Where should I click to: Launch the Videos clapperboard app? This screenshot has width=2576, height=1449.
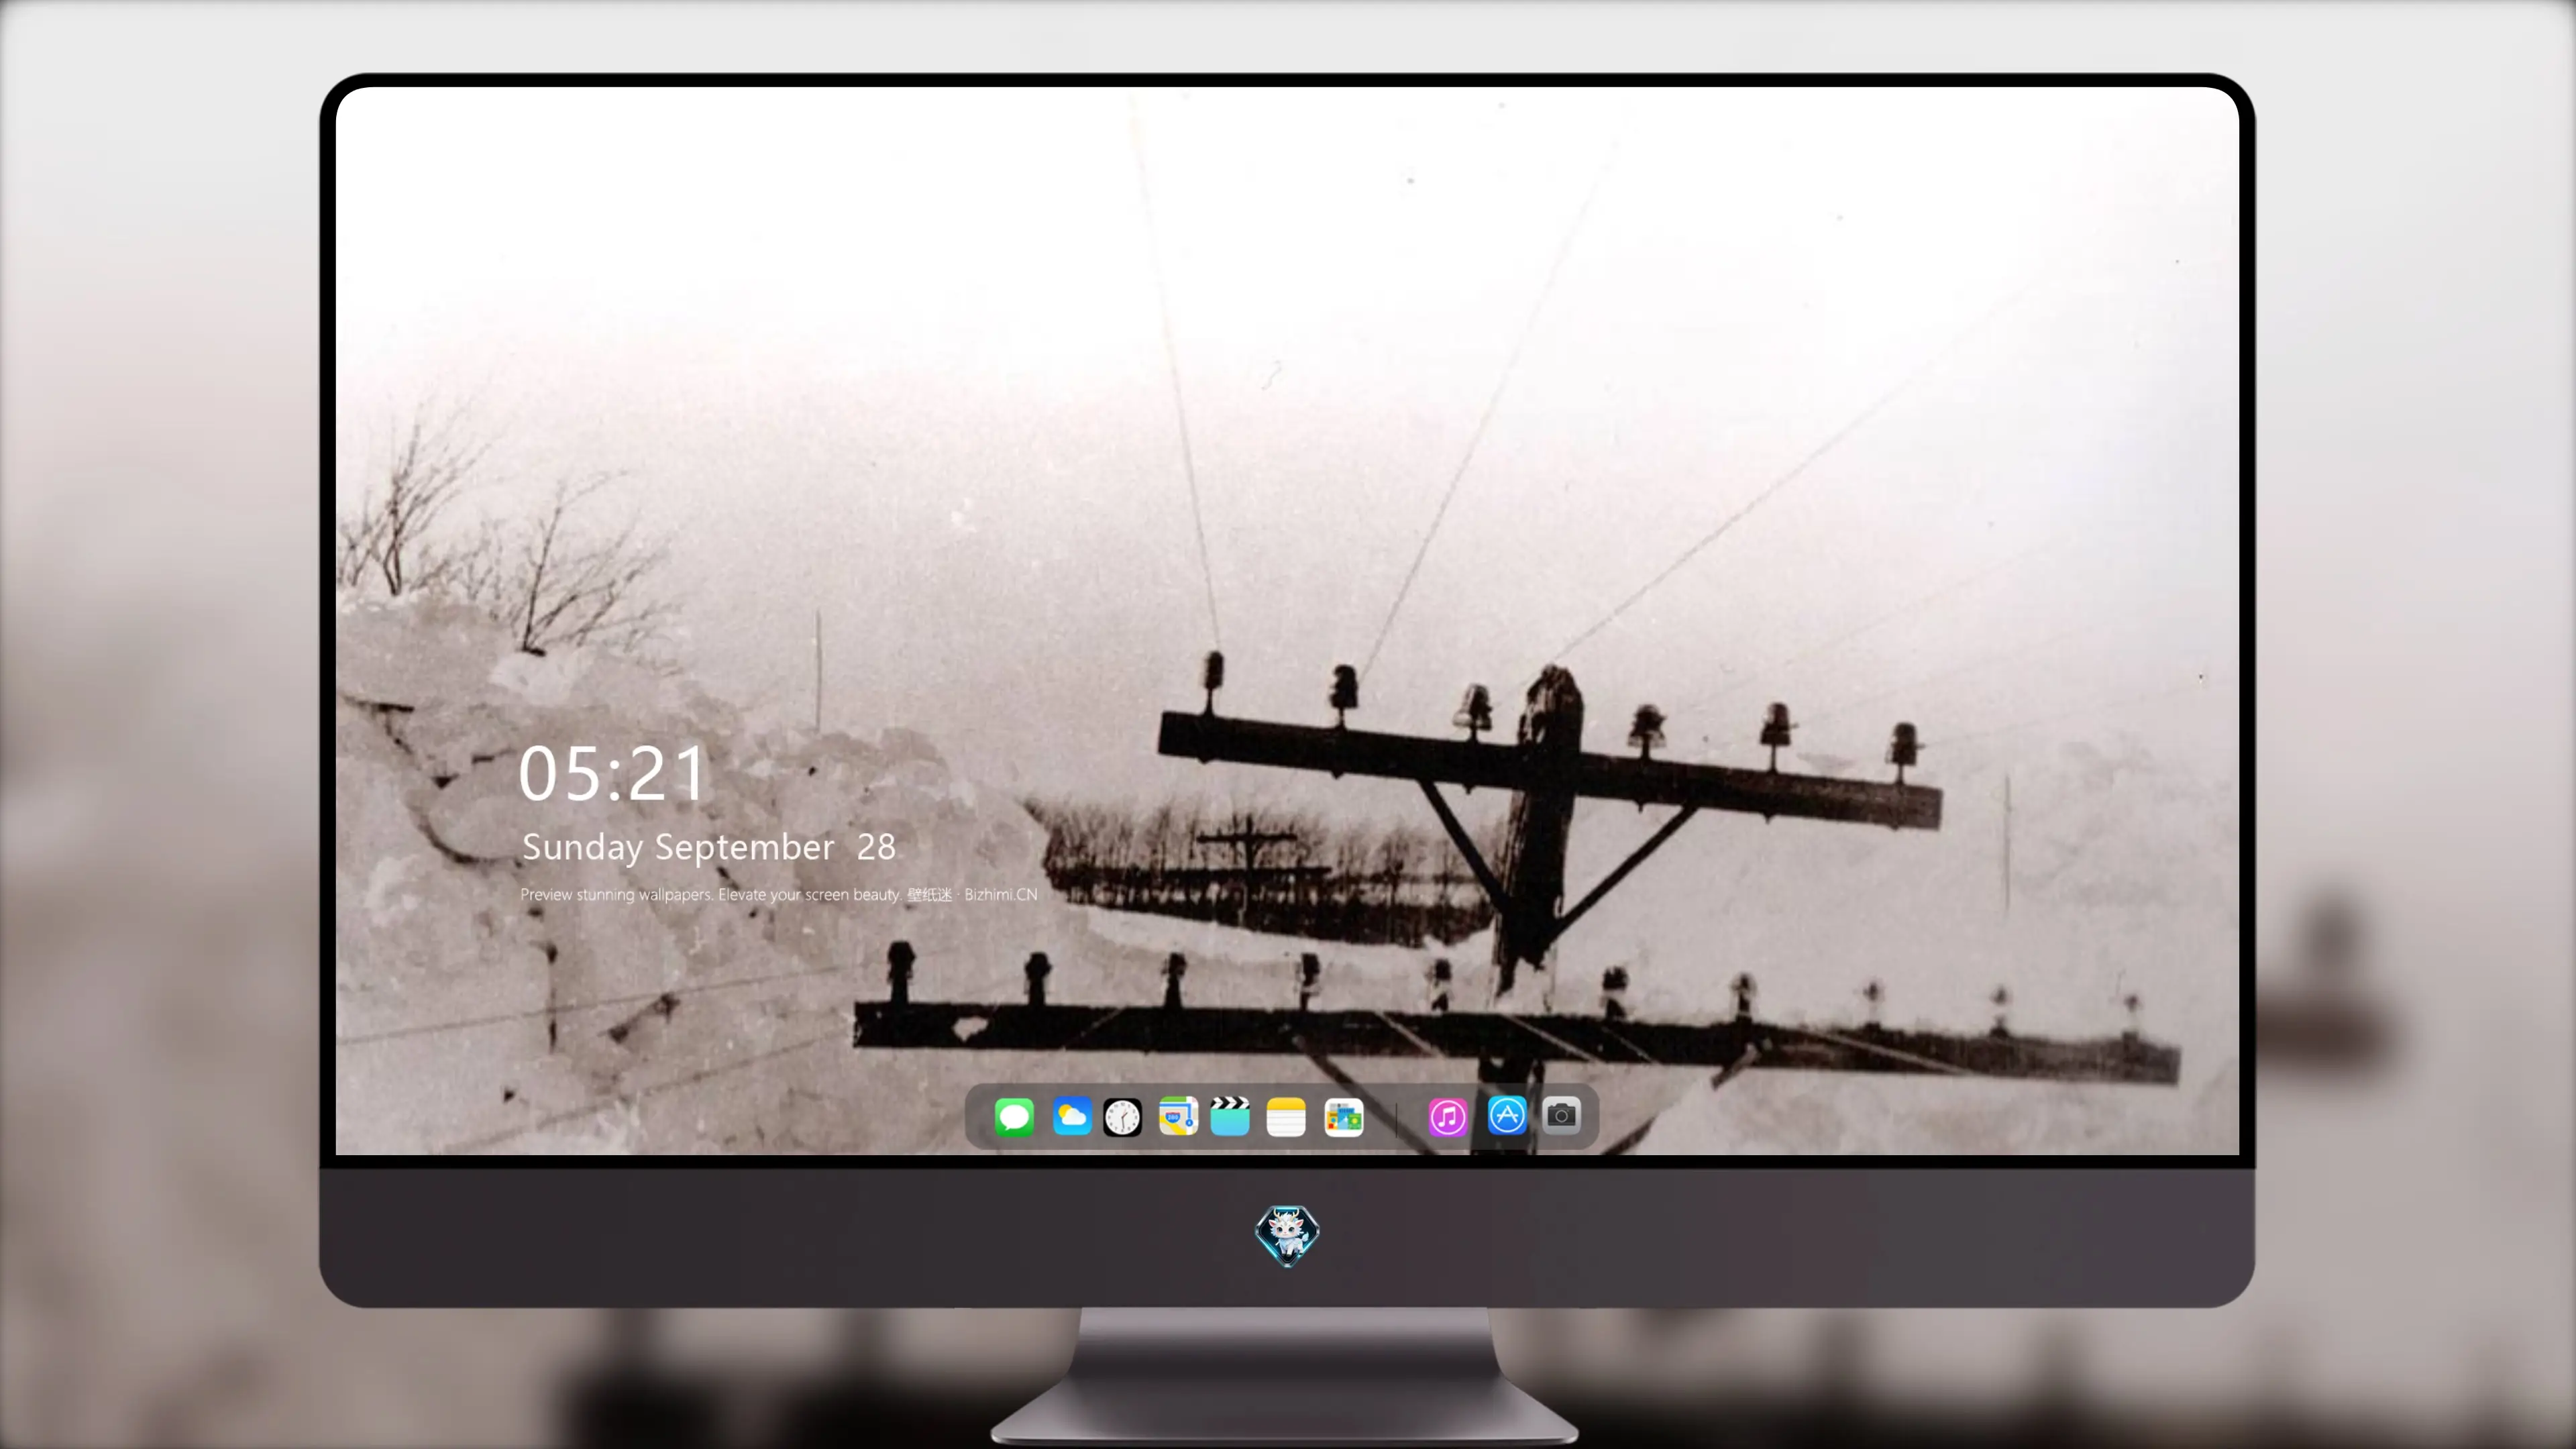[x=1230, y=1117]
